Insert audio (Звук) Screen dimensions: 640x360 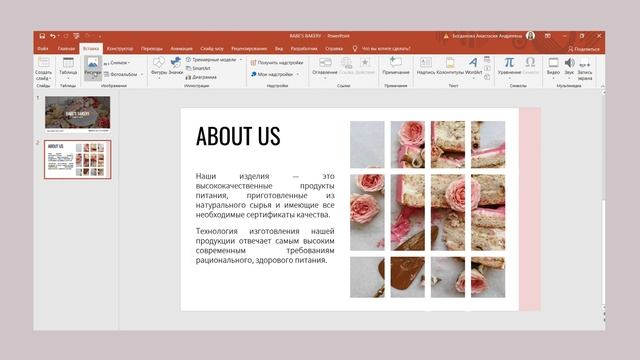pyautogui.click(x=569, y=67)
